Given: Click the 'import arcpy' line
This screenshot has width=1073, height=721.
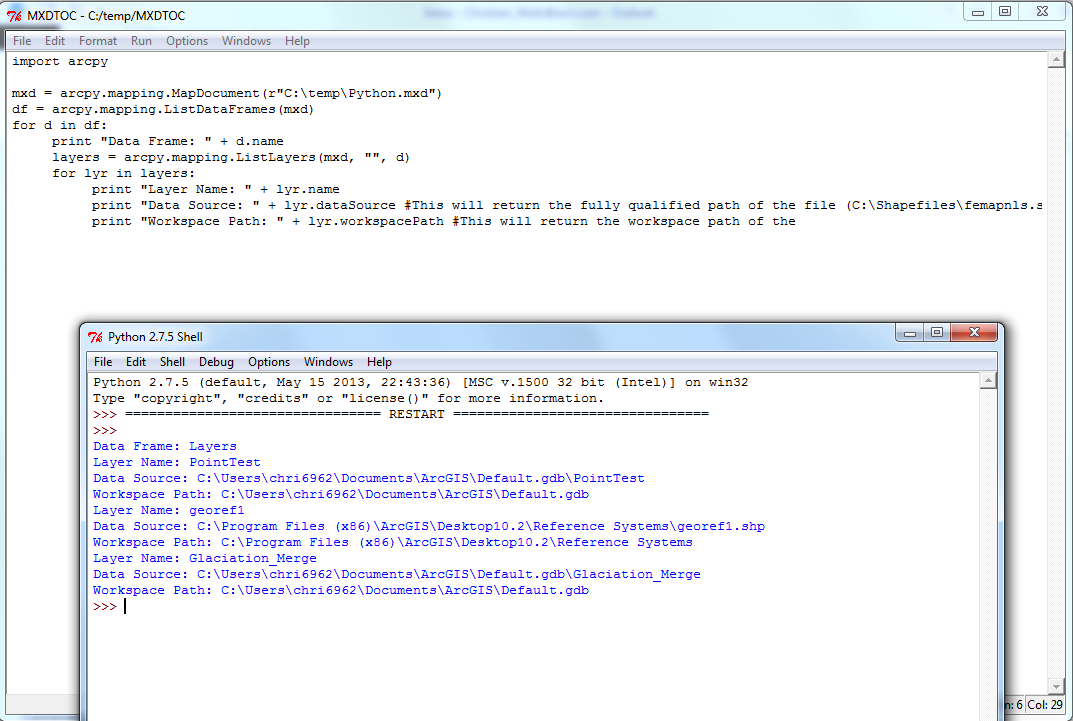Looking at the screenshot, I should 60,62.
